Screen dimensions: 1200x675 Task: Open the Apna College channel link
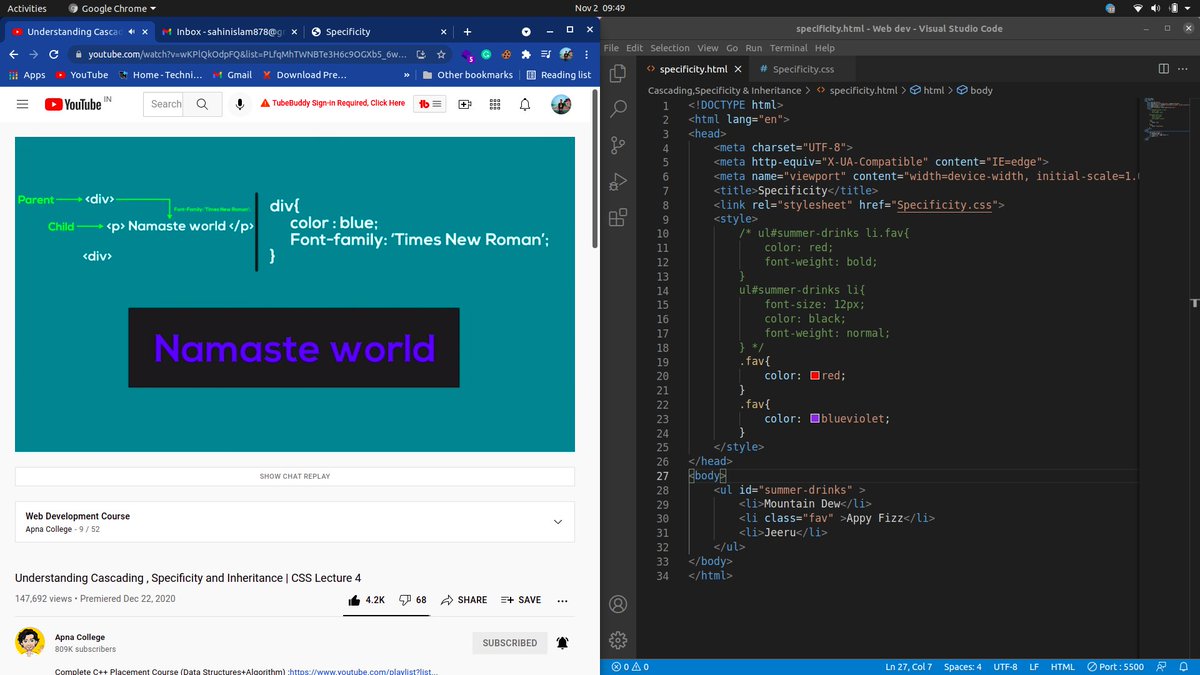(80, 637)
